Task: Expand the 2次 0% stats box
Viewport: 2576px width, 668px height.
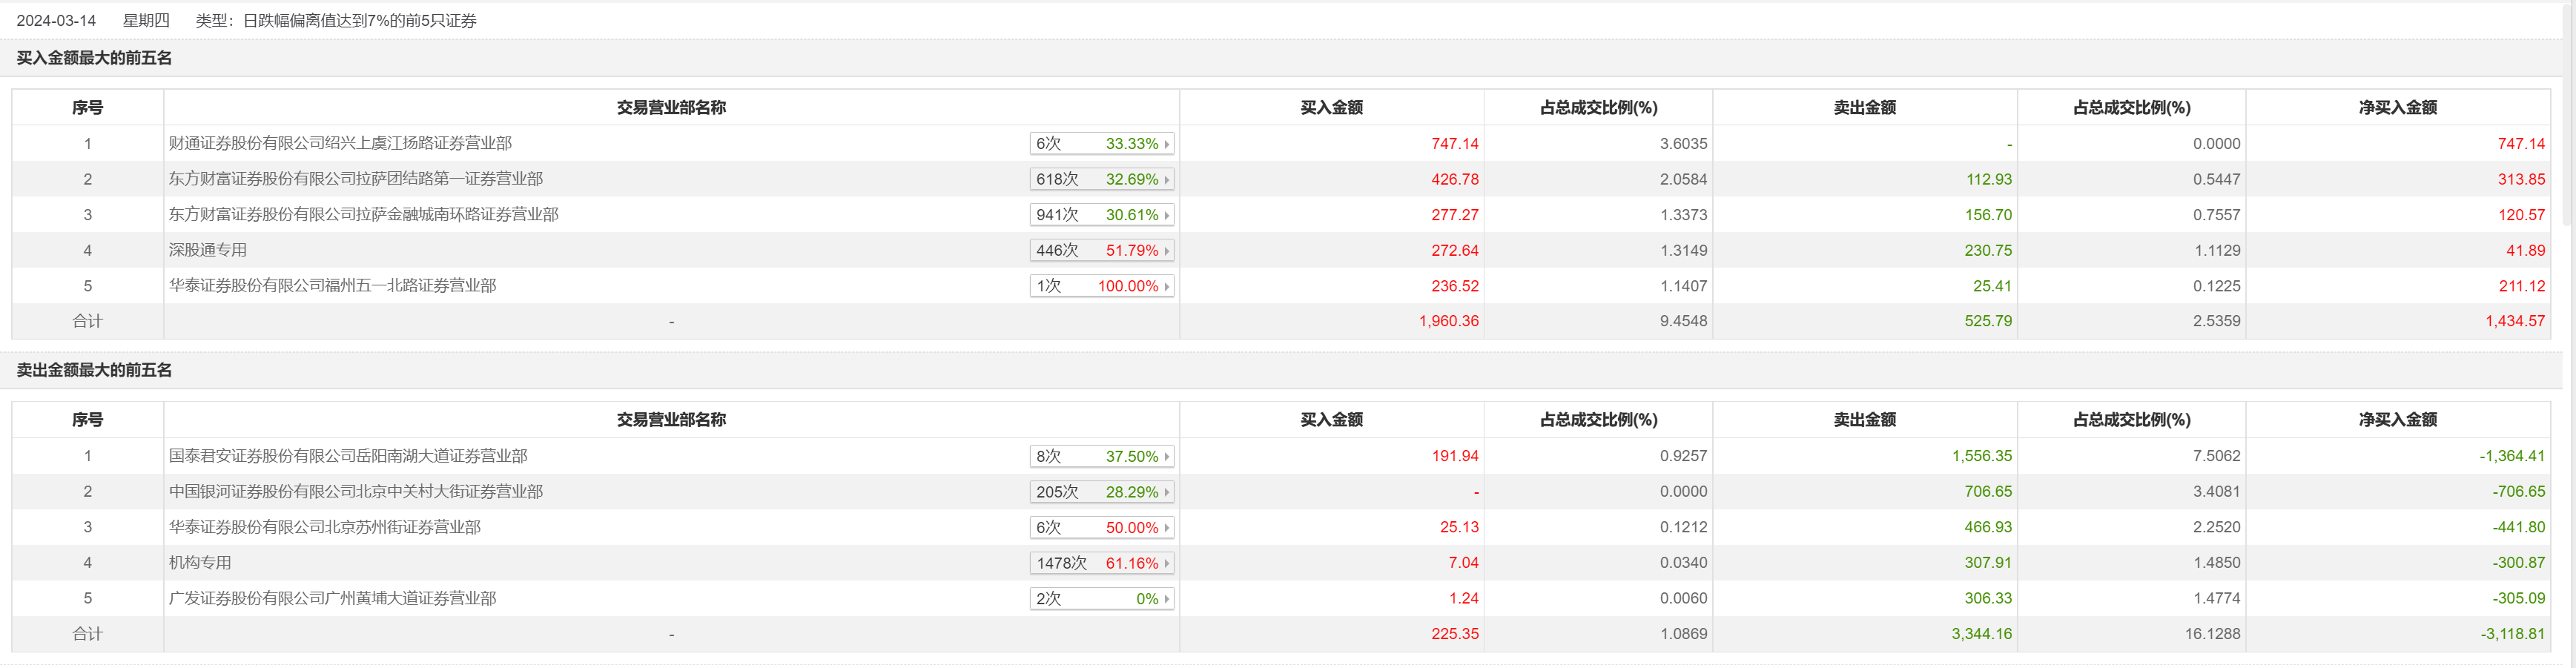Action: point(1101,599)
